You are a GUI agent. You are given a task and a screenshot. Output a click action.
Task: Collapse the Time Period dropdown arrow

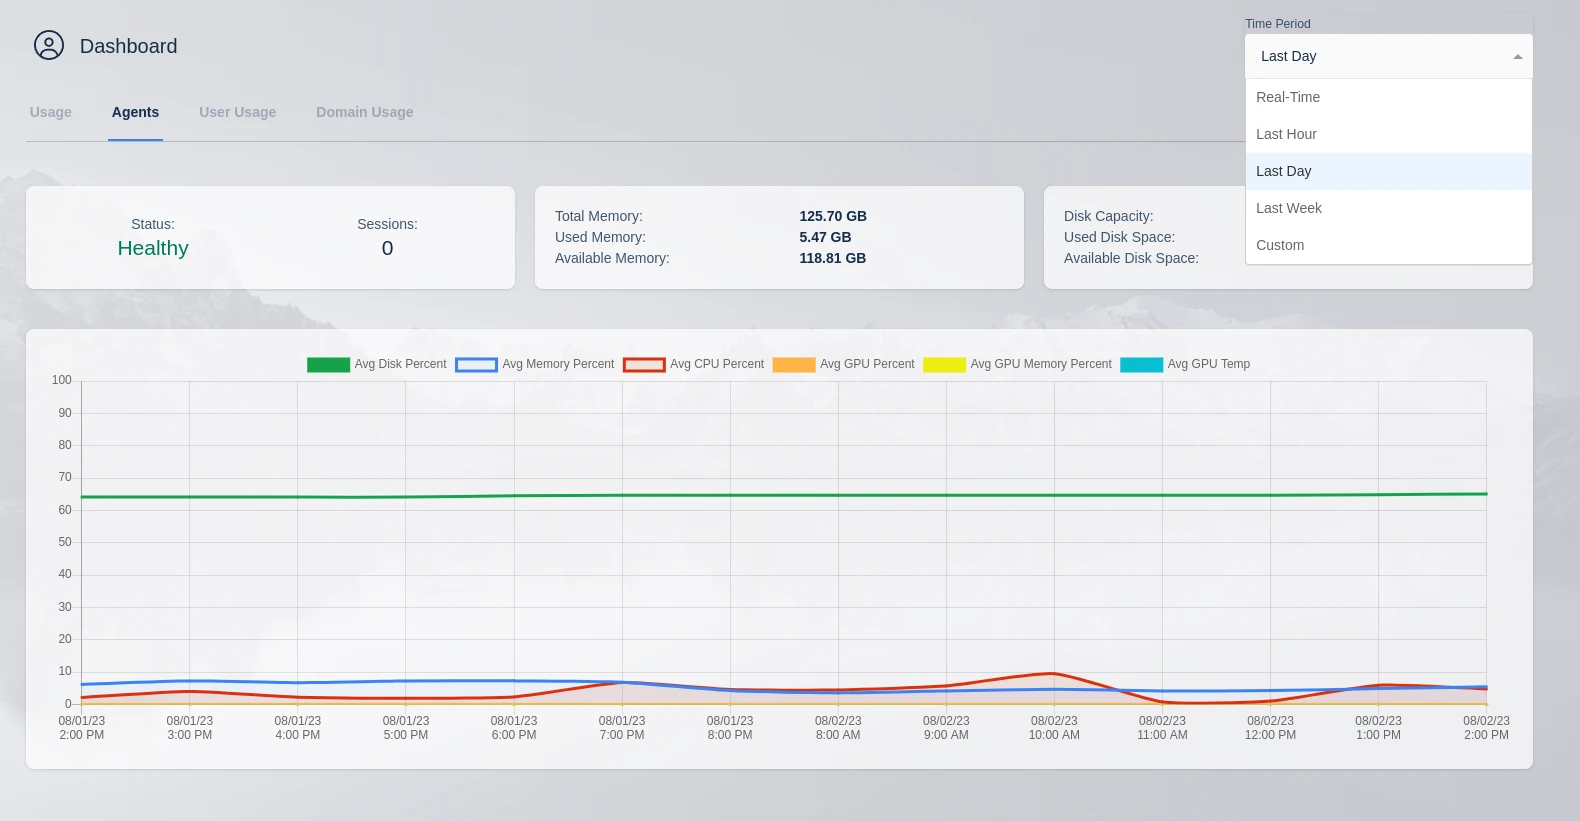coord(1517,57)
